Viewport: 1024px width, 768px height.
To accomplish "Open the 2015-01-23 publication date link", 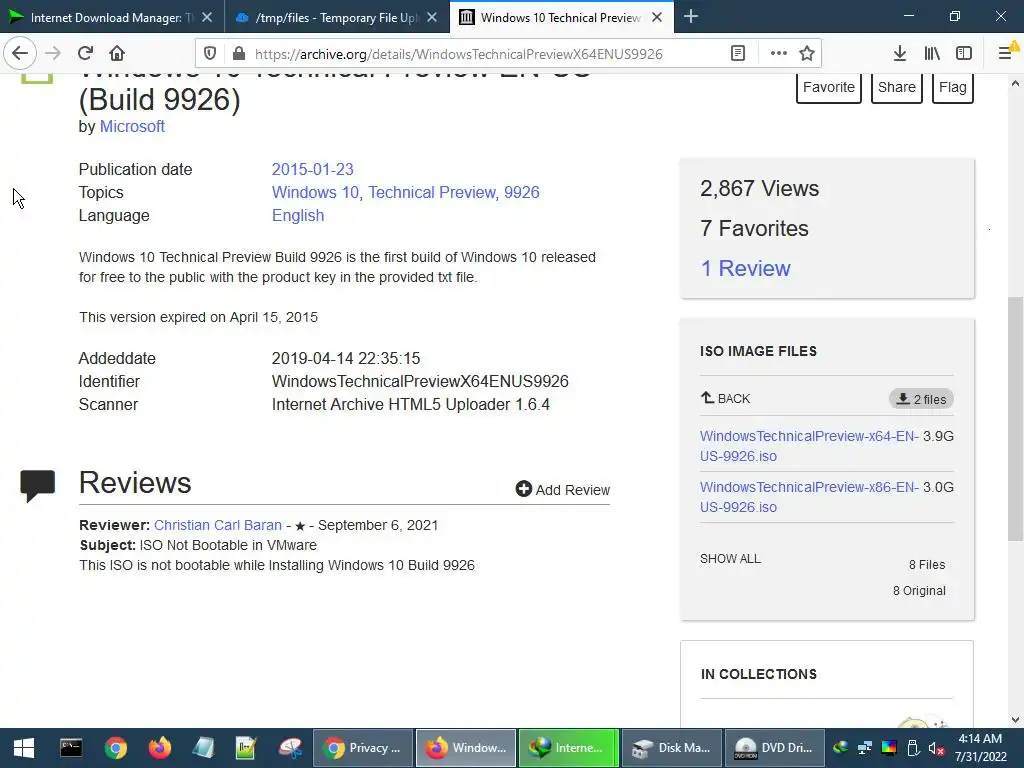I will pyautogui.click(x=312, y=169).
